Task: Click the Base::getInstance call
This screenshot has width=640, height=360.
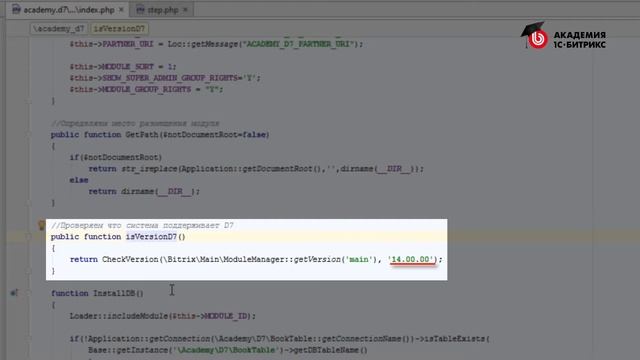Action: click(x=127, y=350)
